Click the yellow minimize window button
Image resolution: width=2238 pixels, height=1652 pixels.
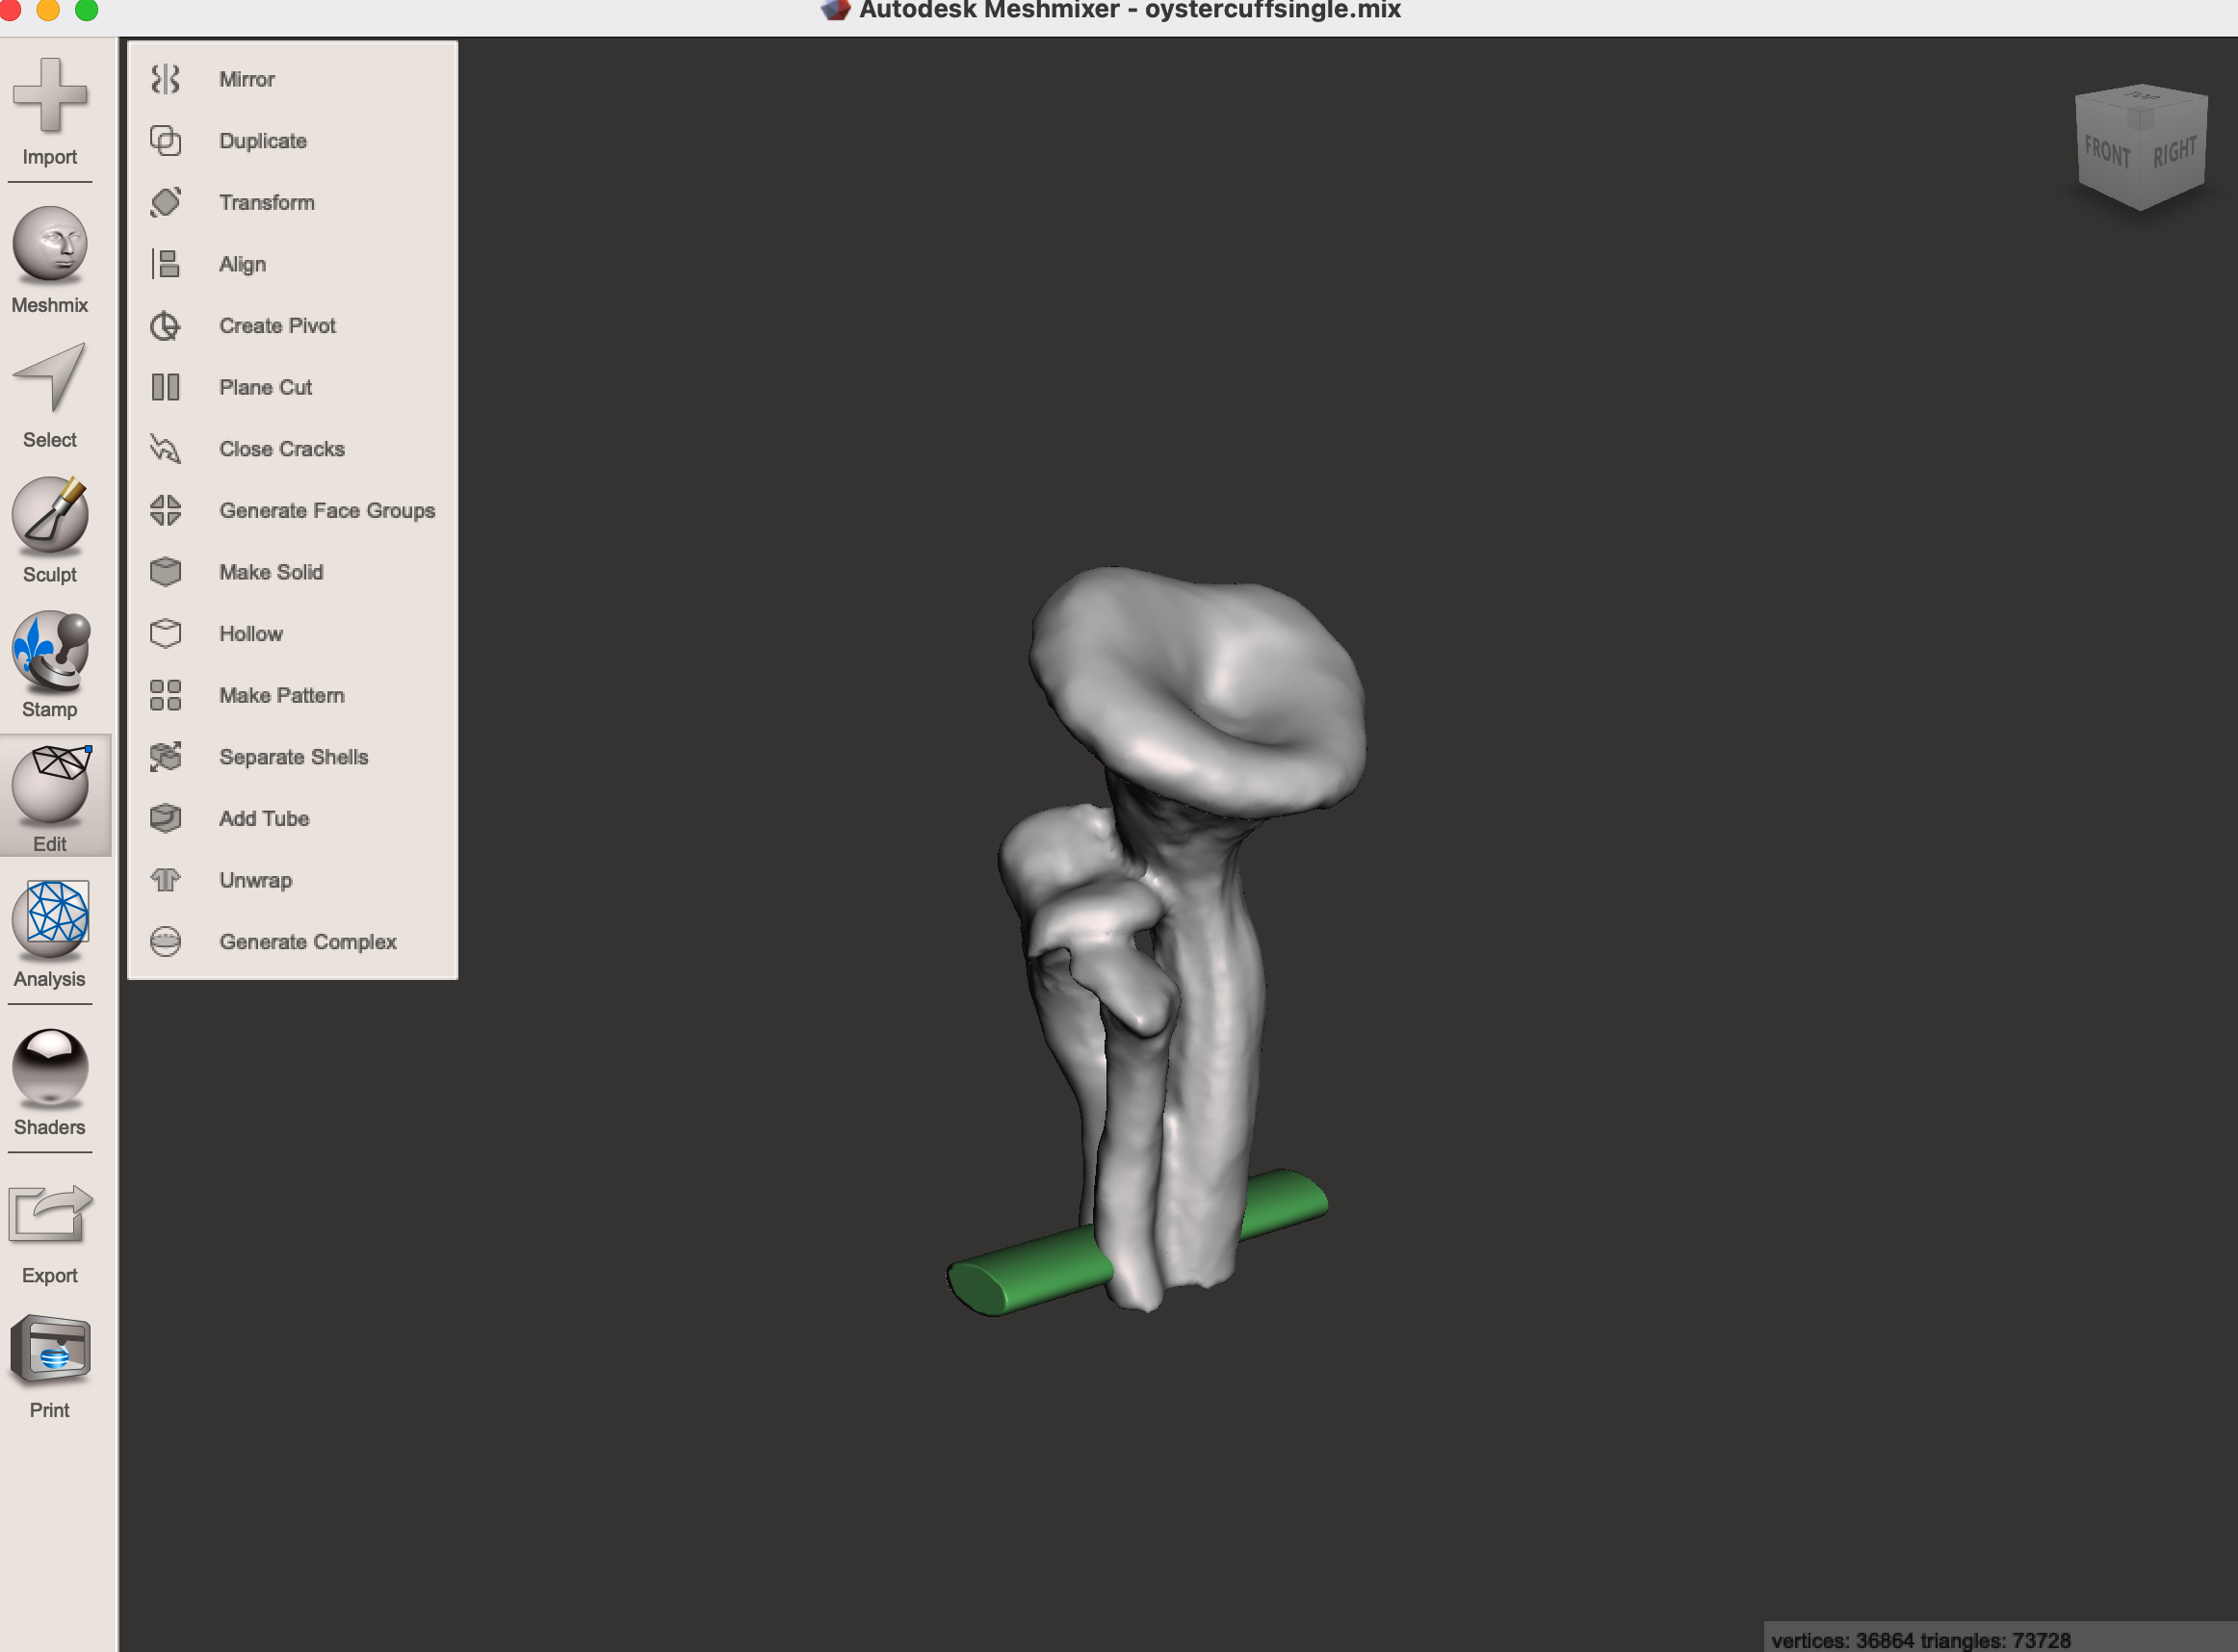tap(48, 9)
